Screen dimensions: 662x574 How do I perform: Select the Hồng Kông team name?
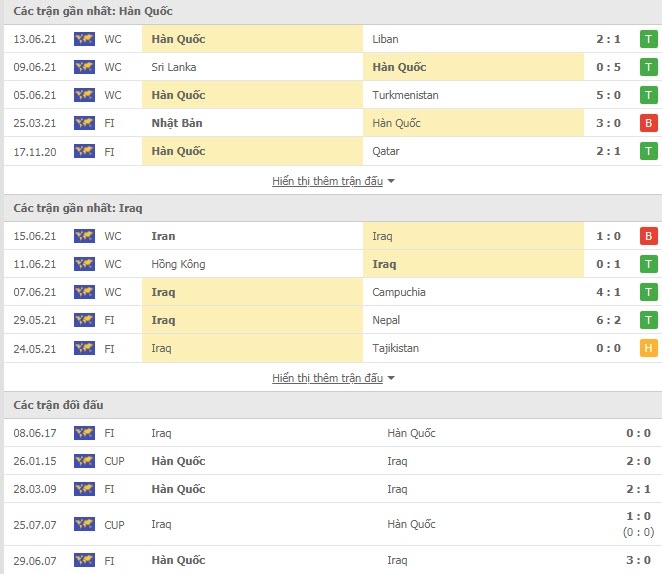point(178,264)
